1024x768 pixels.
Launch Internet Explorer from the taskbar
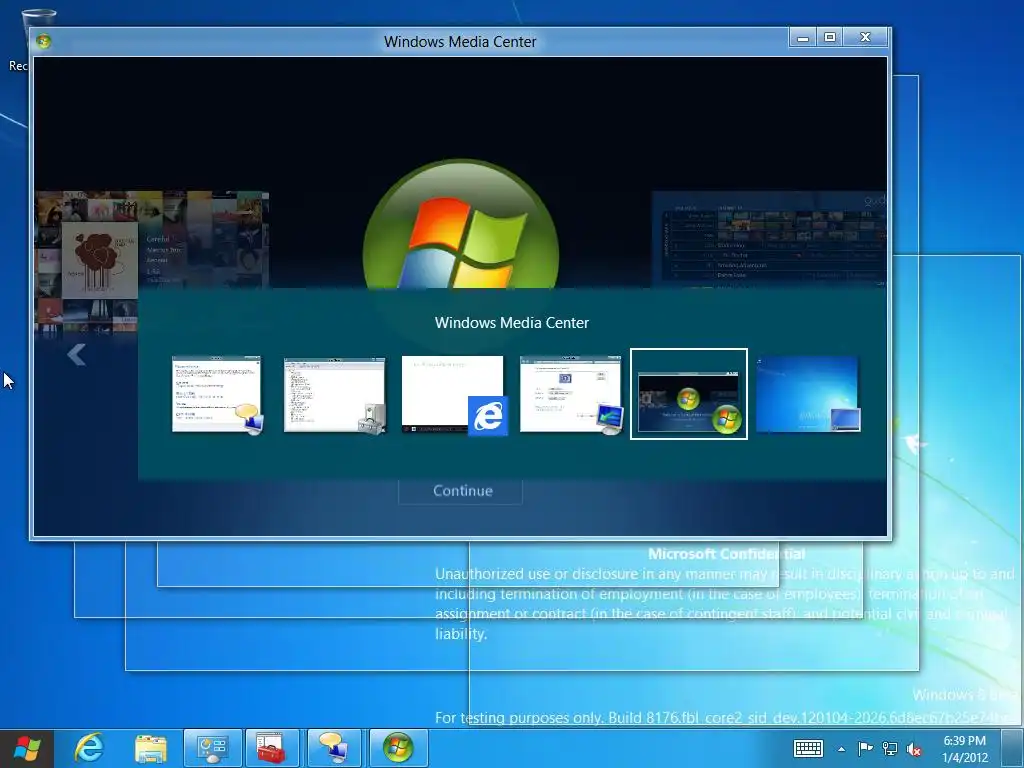tap(89, 748)
